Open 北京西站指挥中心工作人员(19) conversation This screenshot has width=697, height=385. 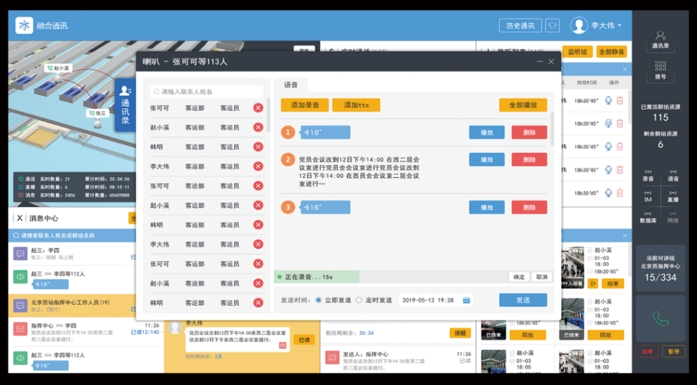pyautogui.click(x=72, y=305)
